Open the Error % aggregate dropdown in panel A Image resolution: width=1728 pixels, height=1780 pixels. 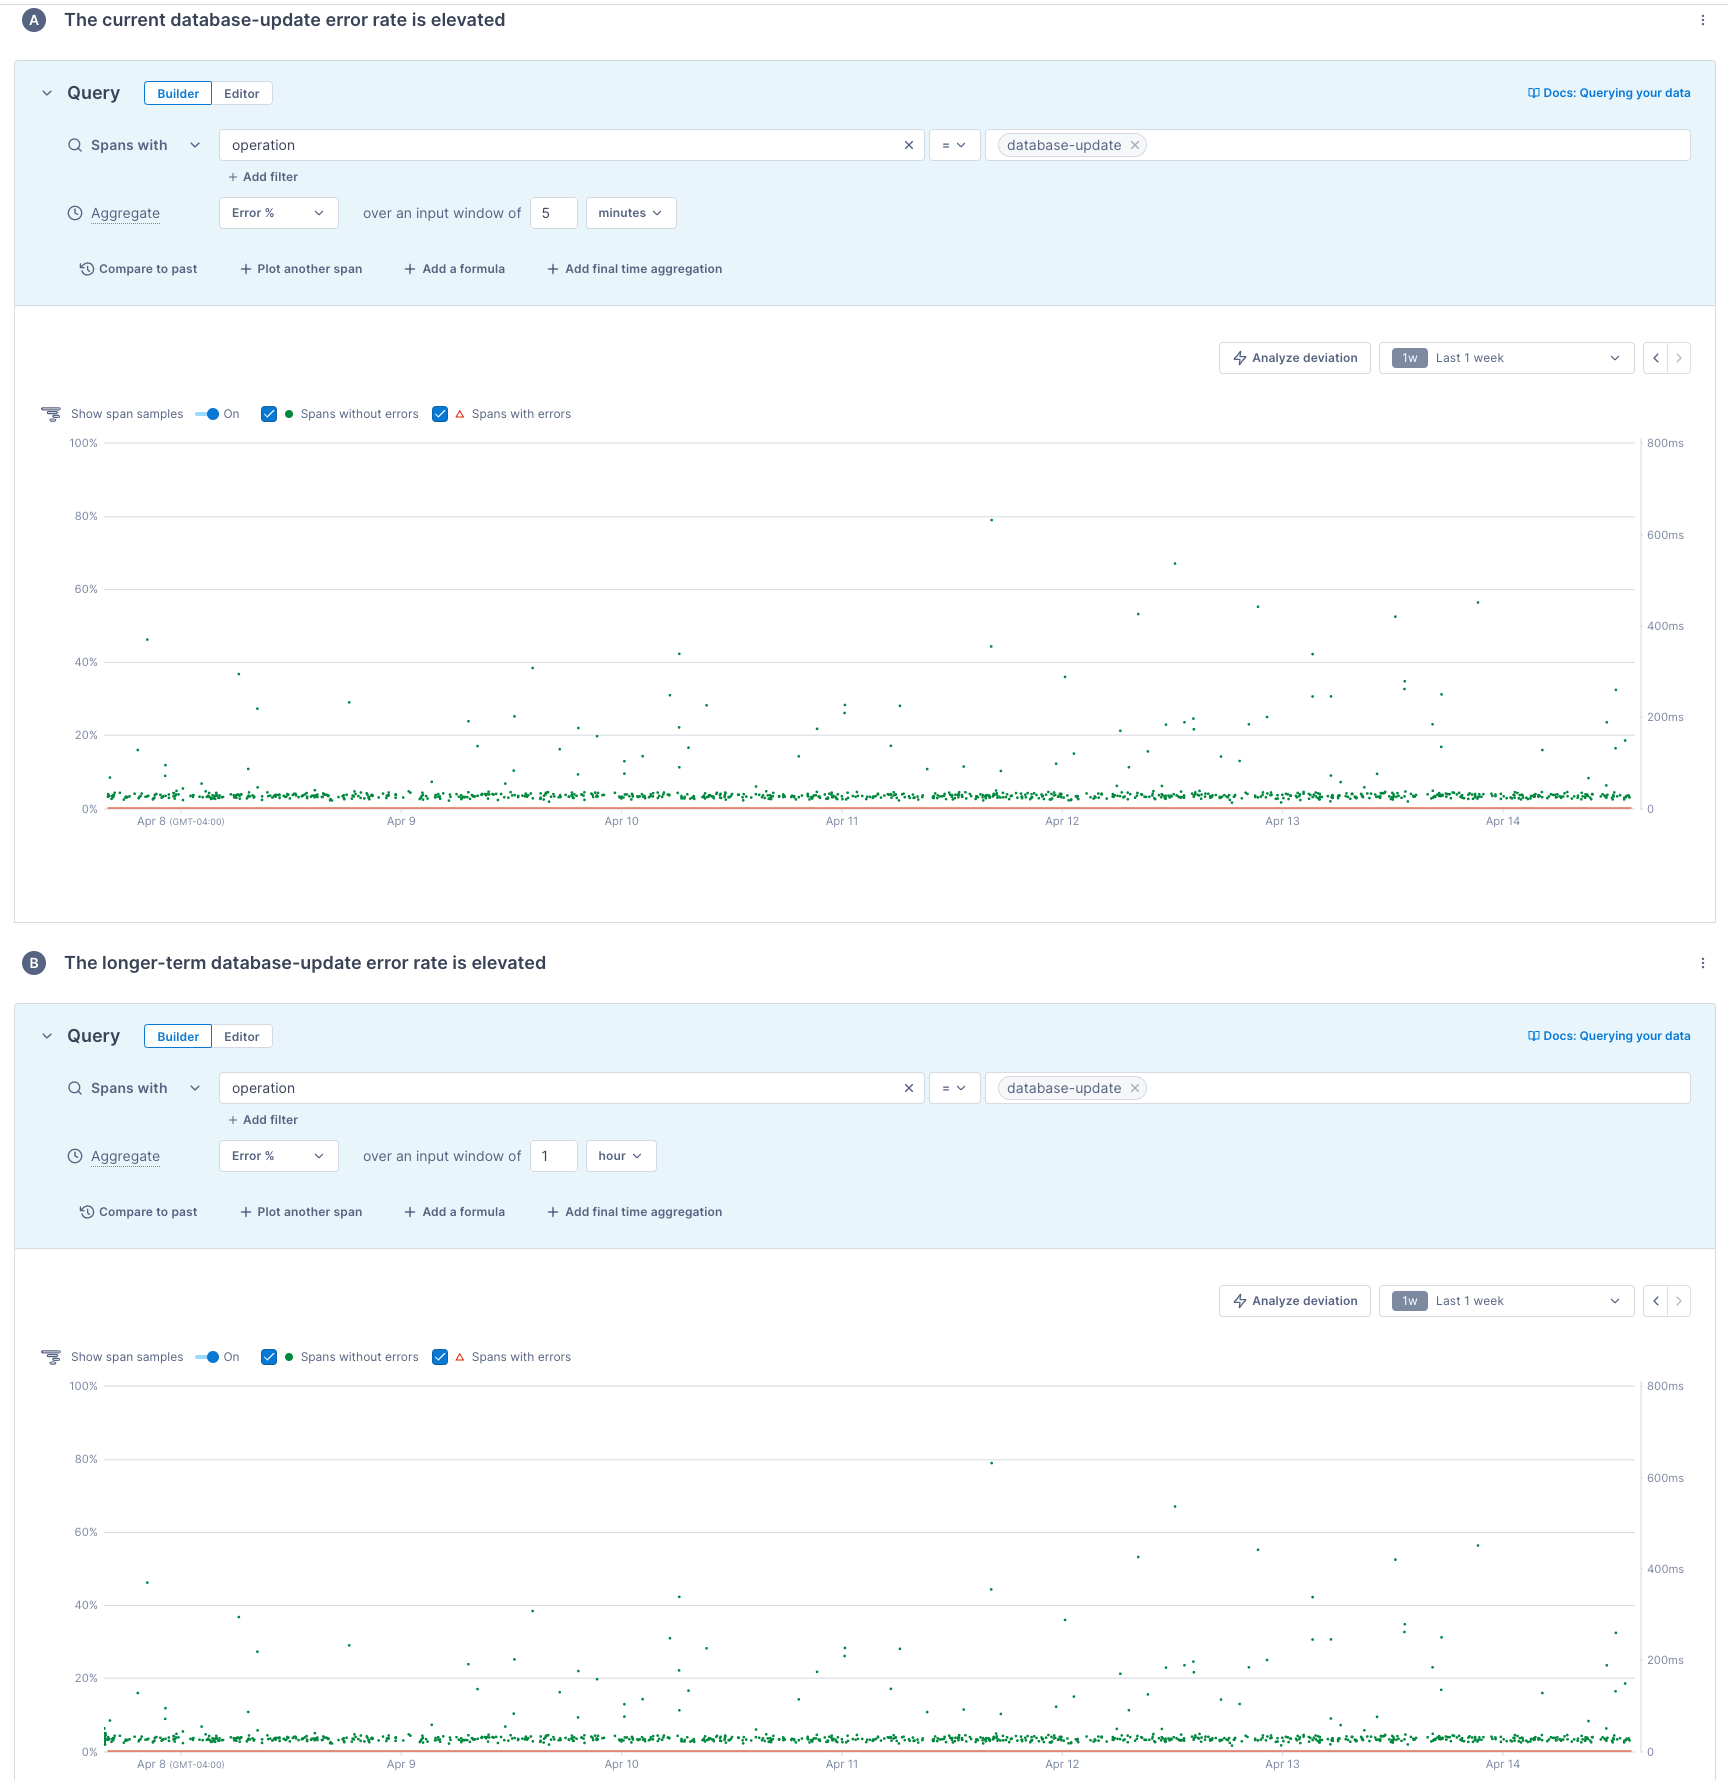[278, 213]
